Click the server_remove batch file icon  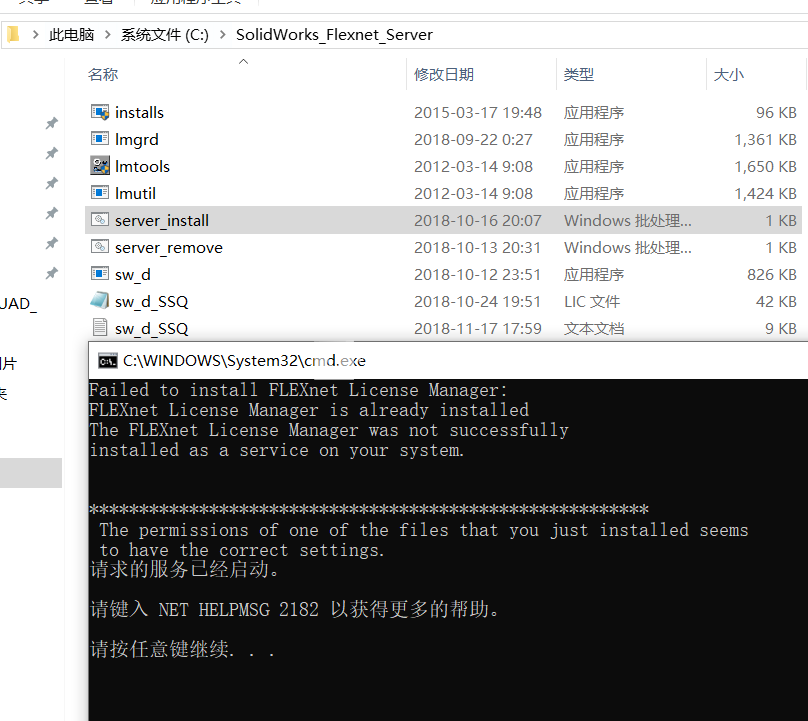click(100, 247)
